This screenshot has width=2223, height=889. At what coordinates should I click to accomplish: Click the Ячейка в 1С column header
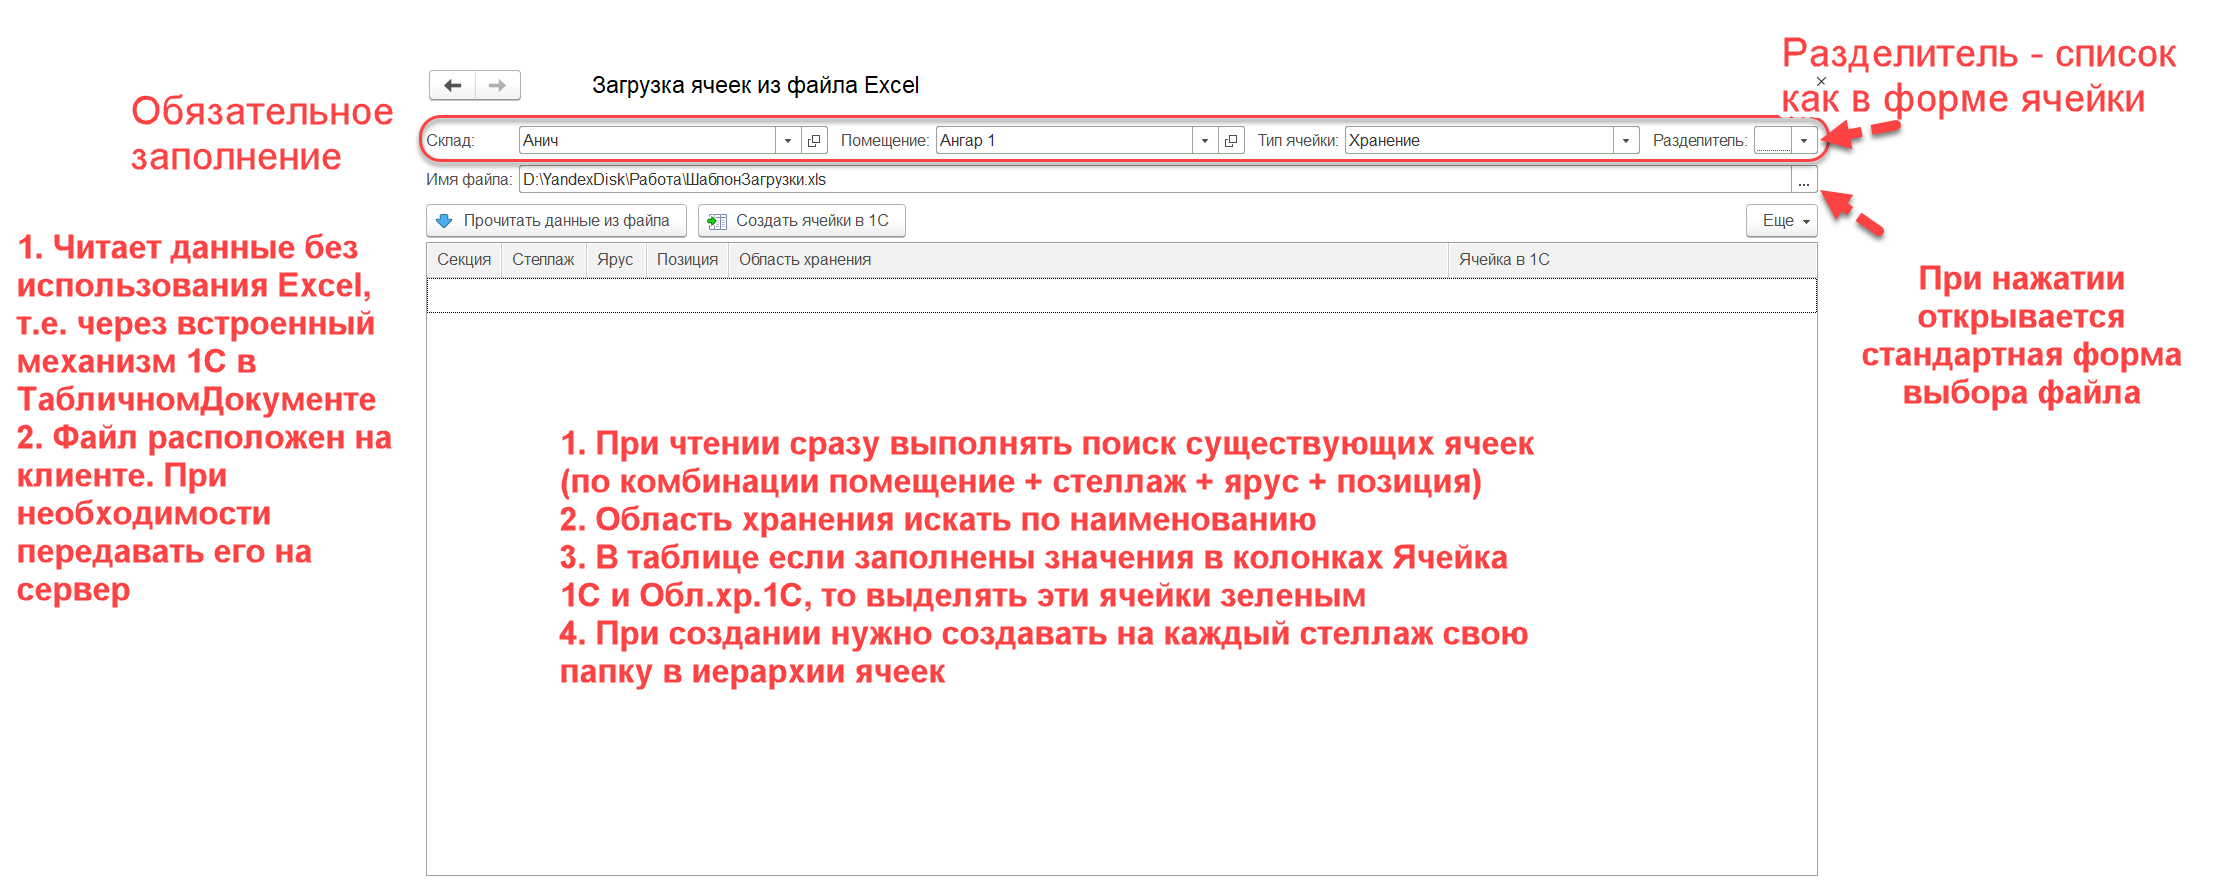1504,260
